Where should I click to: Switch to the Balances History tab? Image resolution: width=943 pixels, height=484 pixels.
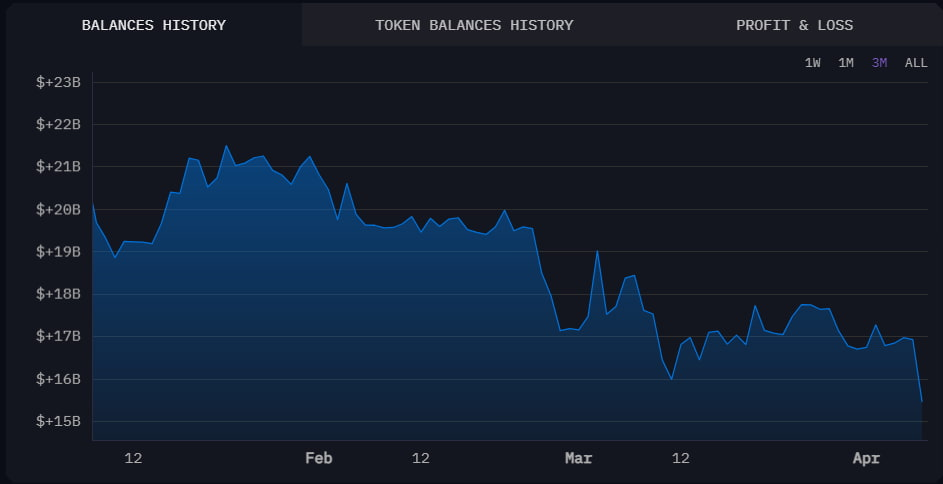click(x=153, y=25)
